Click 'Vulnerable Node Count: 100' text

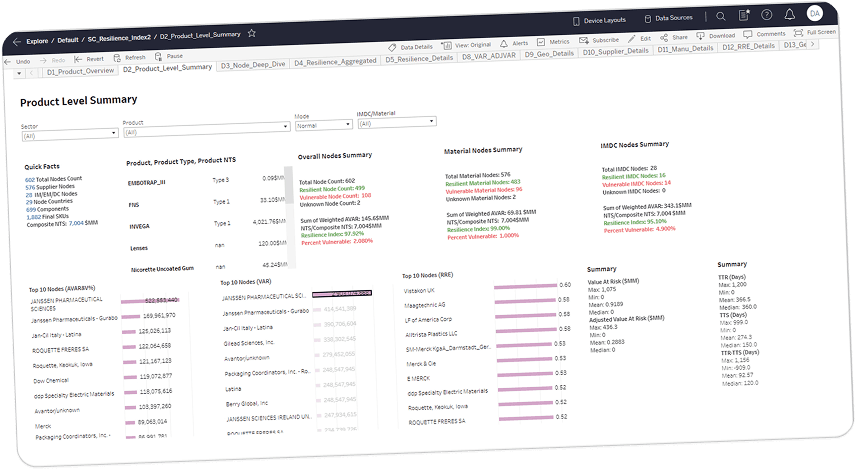pyautogui.click(x=335, y=196)
